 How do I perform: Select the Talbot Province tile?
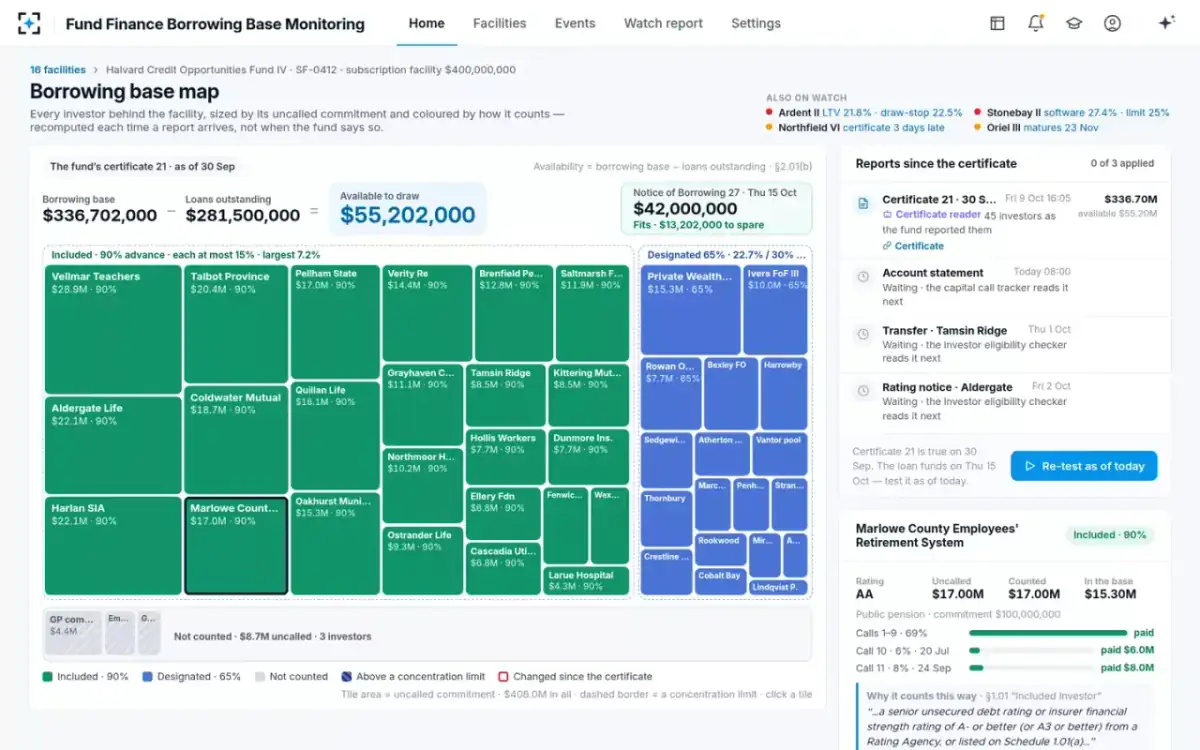coord(236,324)
